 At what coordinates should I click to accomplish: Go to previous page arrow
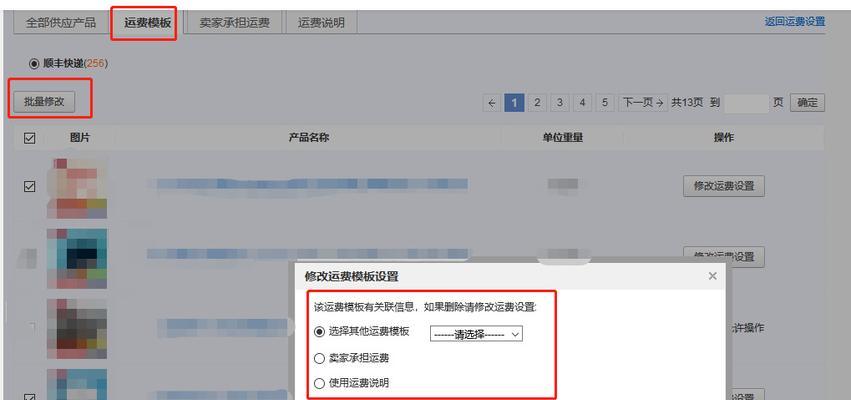[492, 103]
